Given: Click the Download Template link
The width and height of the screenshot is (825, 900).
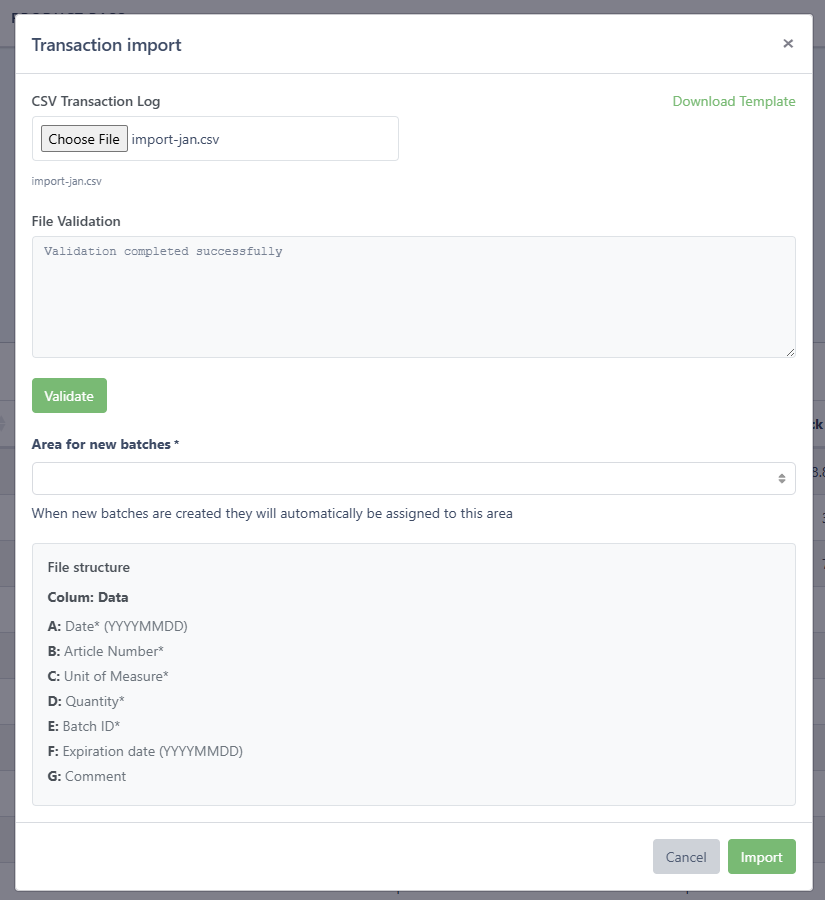Looking at the screenshot, I should [x=734, y=101].
